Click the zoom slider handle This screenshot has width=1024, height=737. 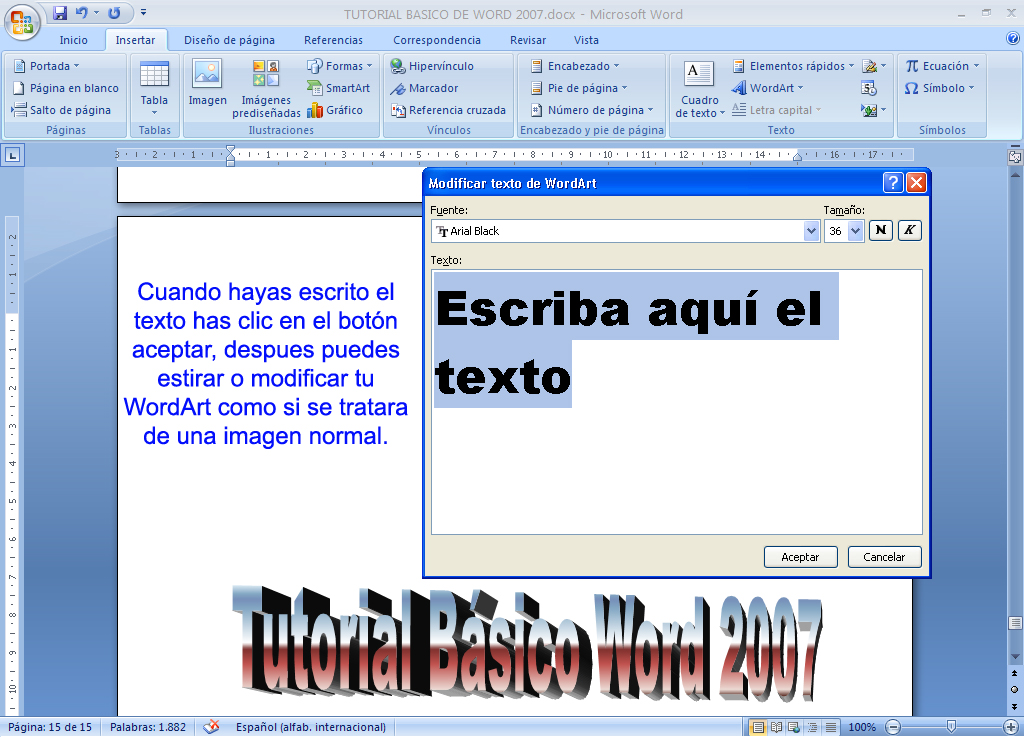tap(952, 727)
